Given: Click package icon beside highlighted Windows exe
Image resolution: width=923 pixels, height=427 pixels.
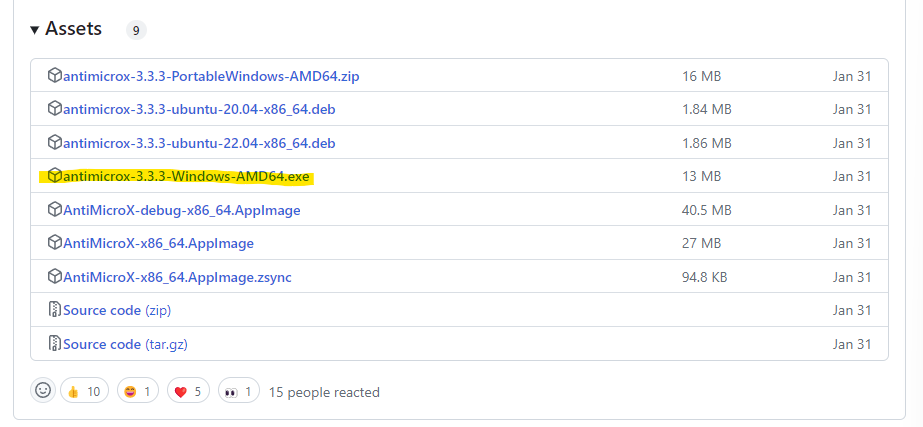Looking at the screenshot, I should (x=55, y=176).
